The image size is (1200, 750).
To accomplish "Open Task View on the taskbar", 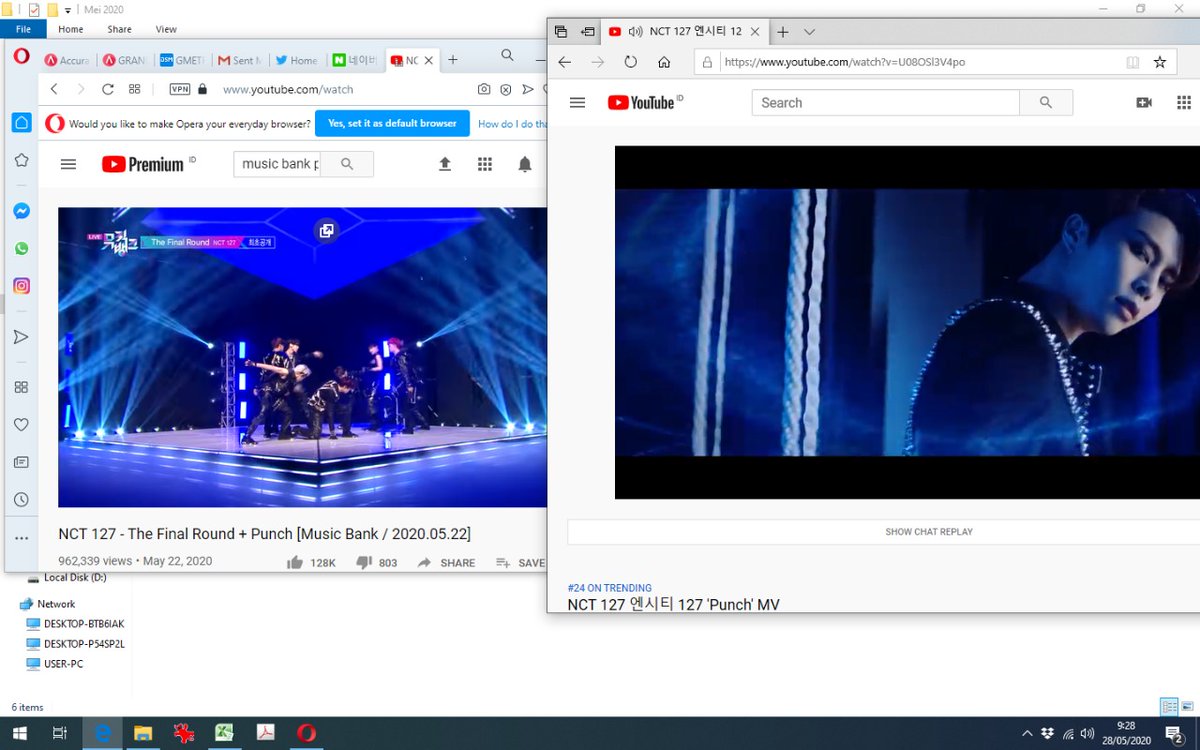I will click(x=60, y=733).
